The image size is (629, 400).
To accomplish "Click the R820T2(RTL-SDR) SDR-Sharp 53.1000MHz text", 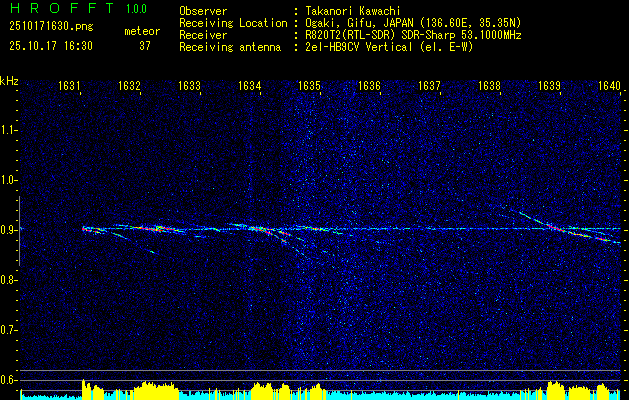I will 414,35.
